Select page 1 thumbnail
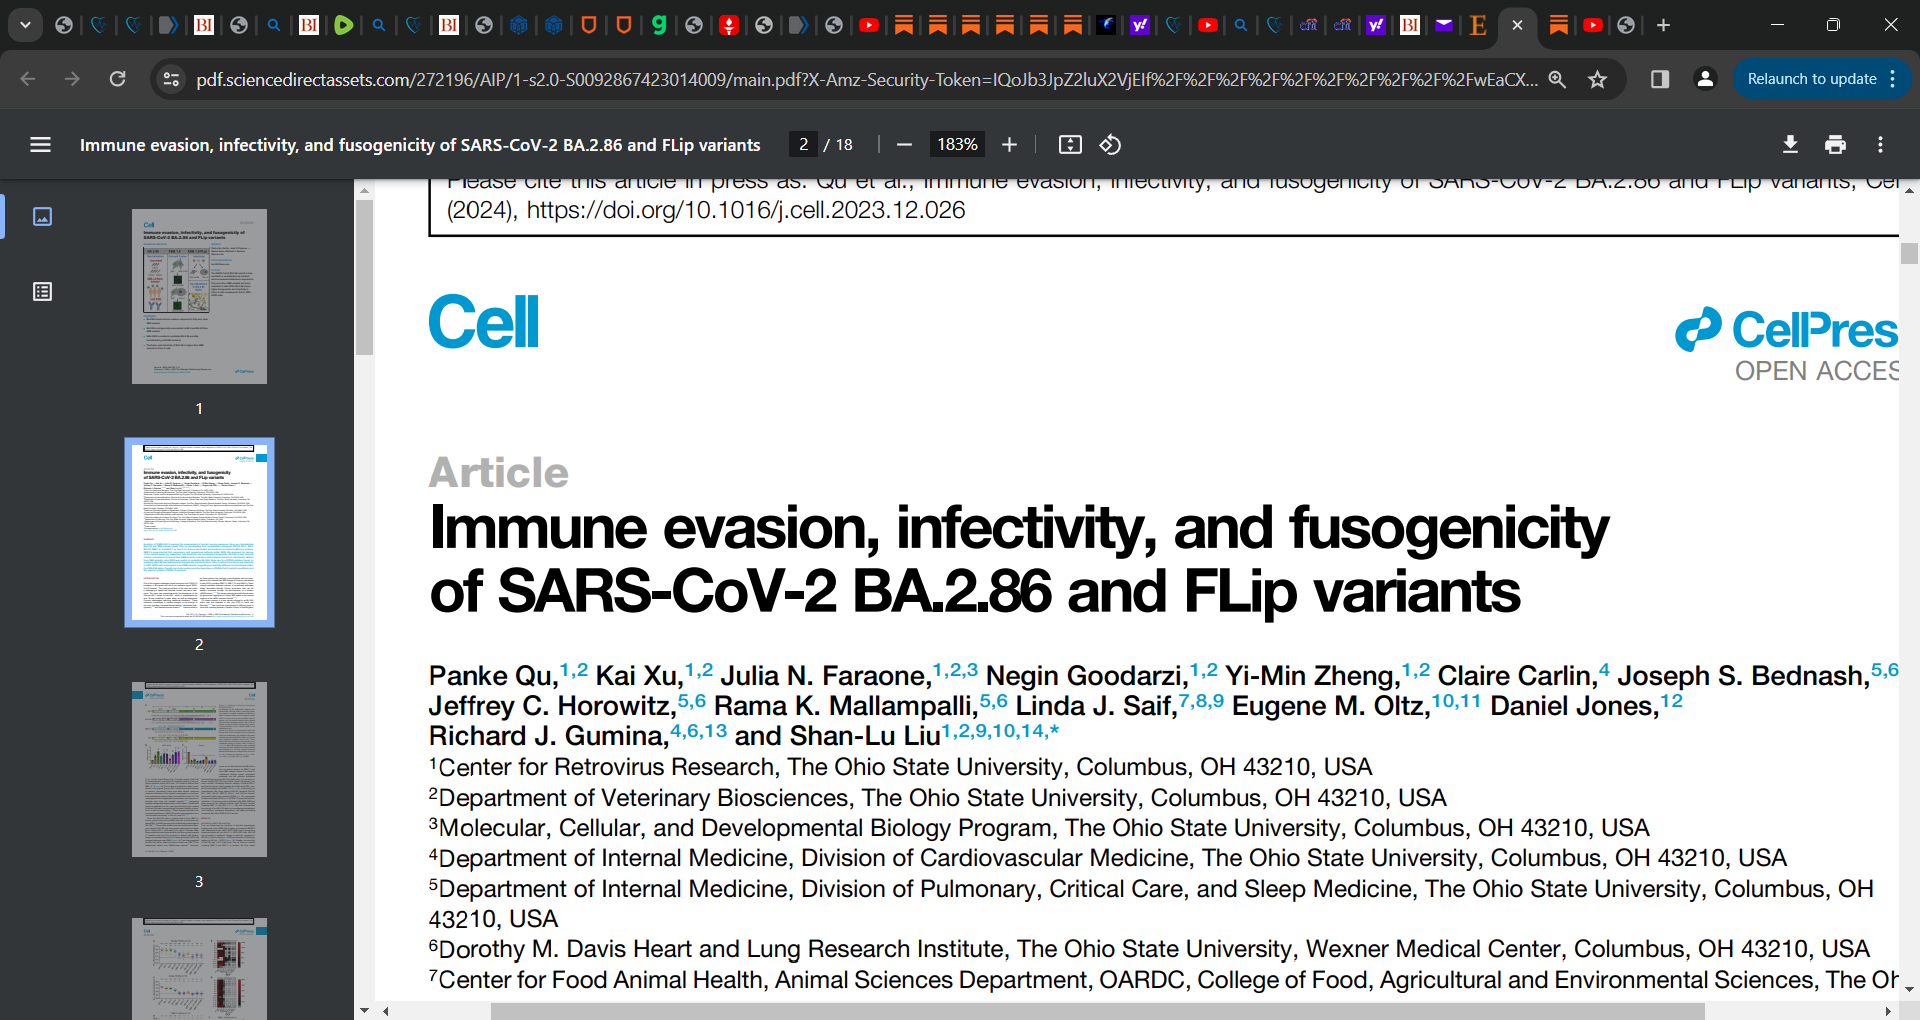The height and width of the screenshot is (1020, 1920). point(199,296)
